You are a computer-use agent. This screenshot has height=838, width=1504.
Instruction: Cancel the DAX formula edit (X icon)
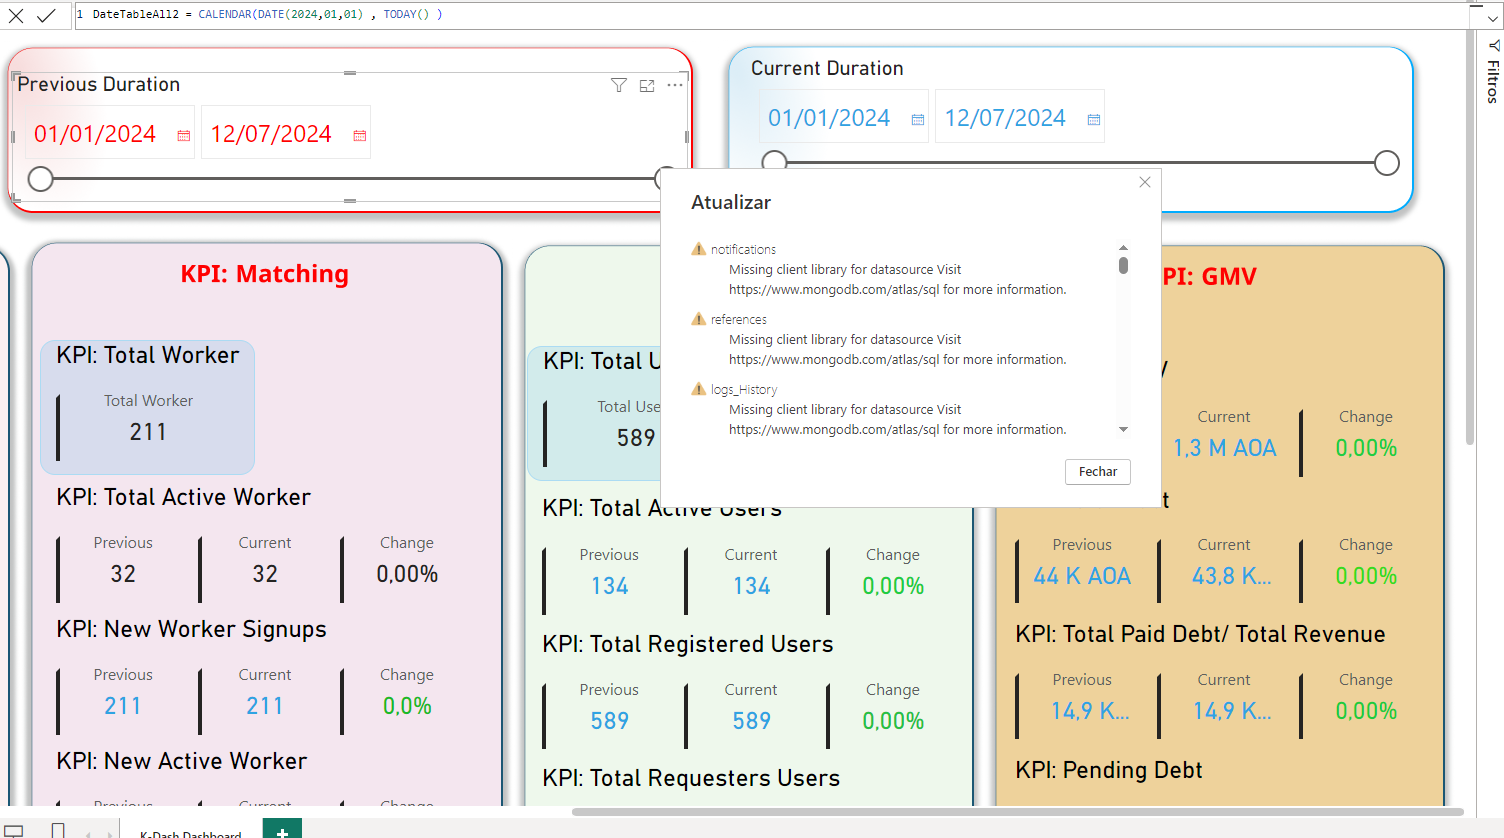click(x=16, y=16)
